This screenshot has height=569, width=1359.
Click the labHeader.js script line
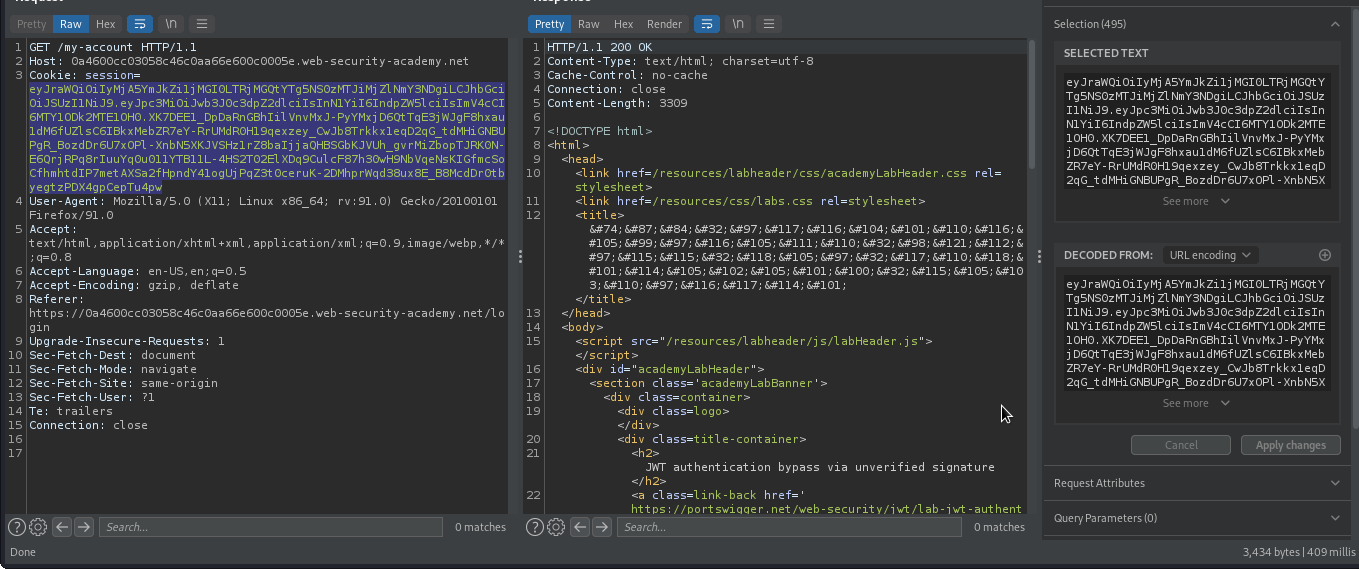pyautogui.click(x=754, y=341)
